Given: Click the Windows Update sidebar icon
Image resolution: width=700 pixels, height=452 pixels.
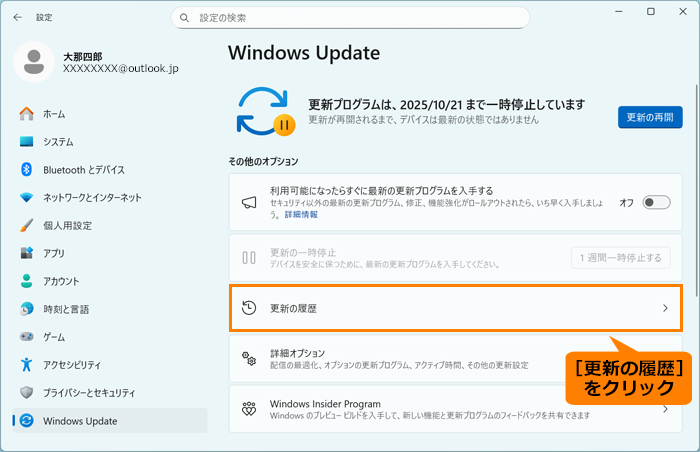Looking at the screenshot, I should click(26, 420).
